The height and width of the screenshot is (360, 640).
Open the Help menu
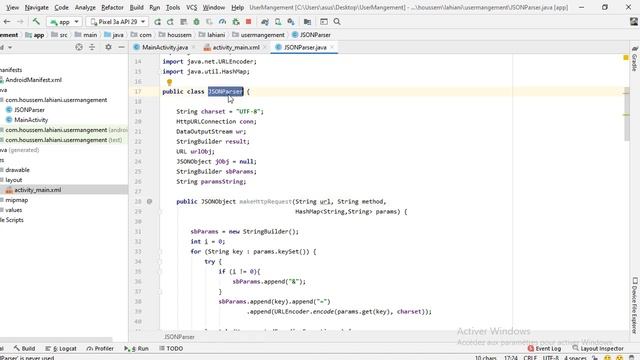coord(237,7)
